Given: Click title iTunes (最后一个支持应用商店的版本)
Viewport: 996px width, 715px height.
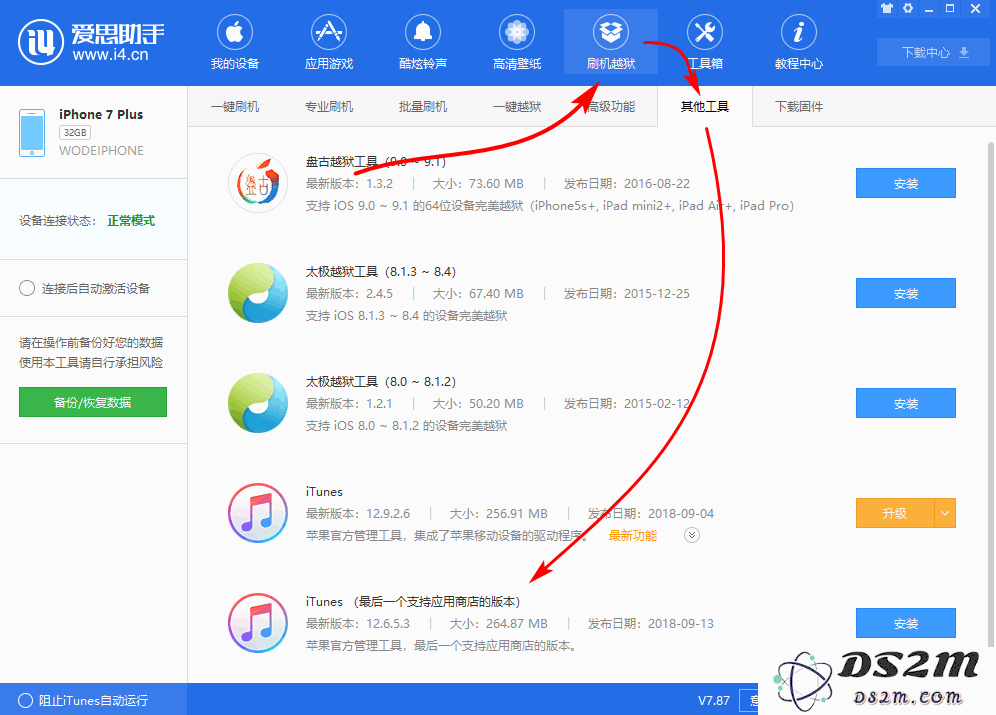Looking at the screenshot, I should click(413, 601).
